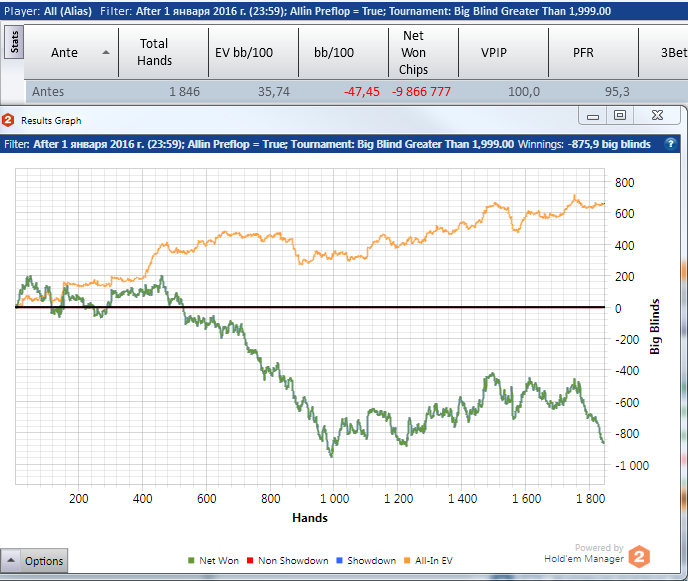Viewport: 688px width, 581px height.
Task: Click the Hands axis title
Action: tap(310, 518)
